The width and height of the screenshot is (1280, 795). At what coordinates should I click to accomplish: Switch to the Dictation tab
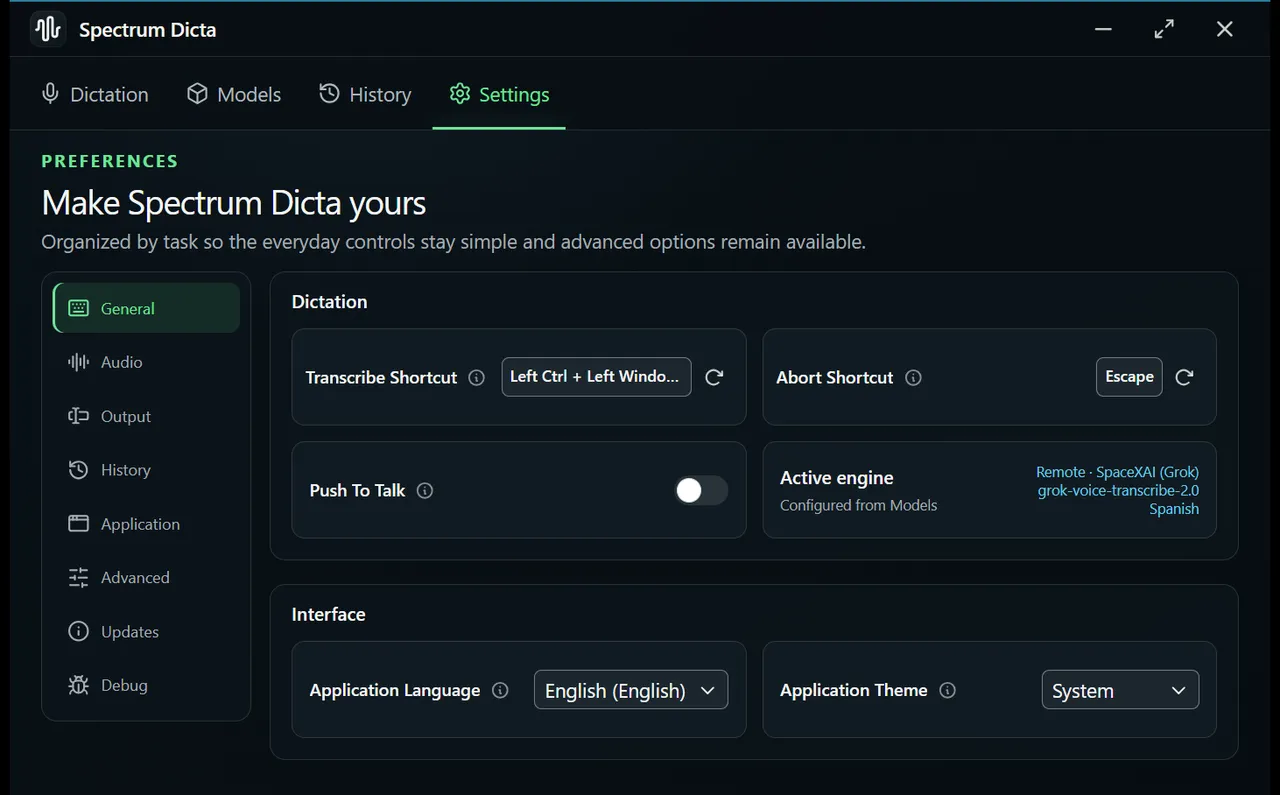[94, 94]
